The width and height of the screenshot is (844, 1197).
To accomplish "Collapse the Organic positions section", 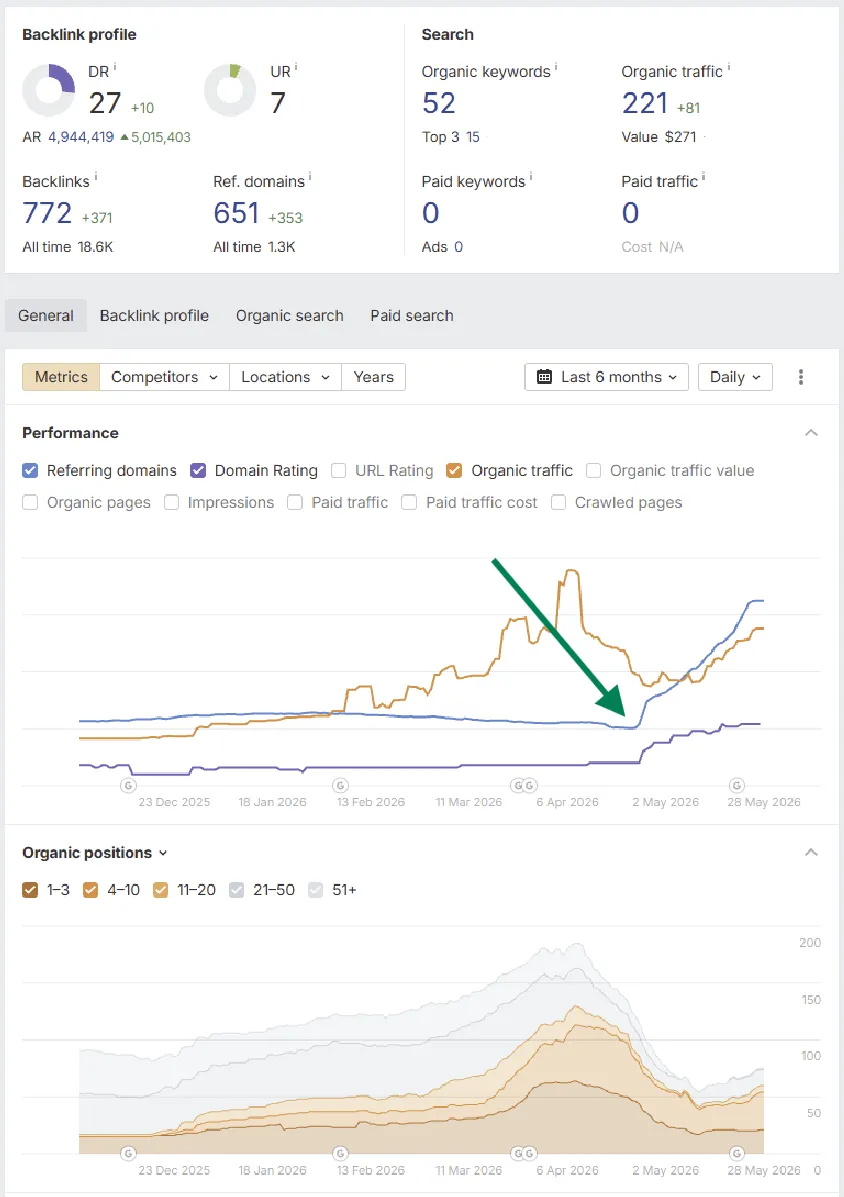I will pos(811,852).
